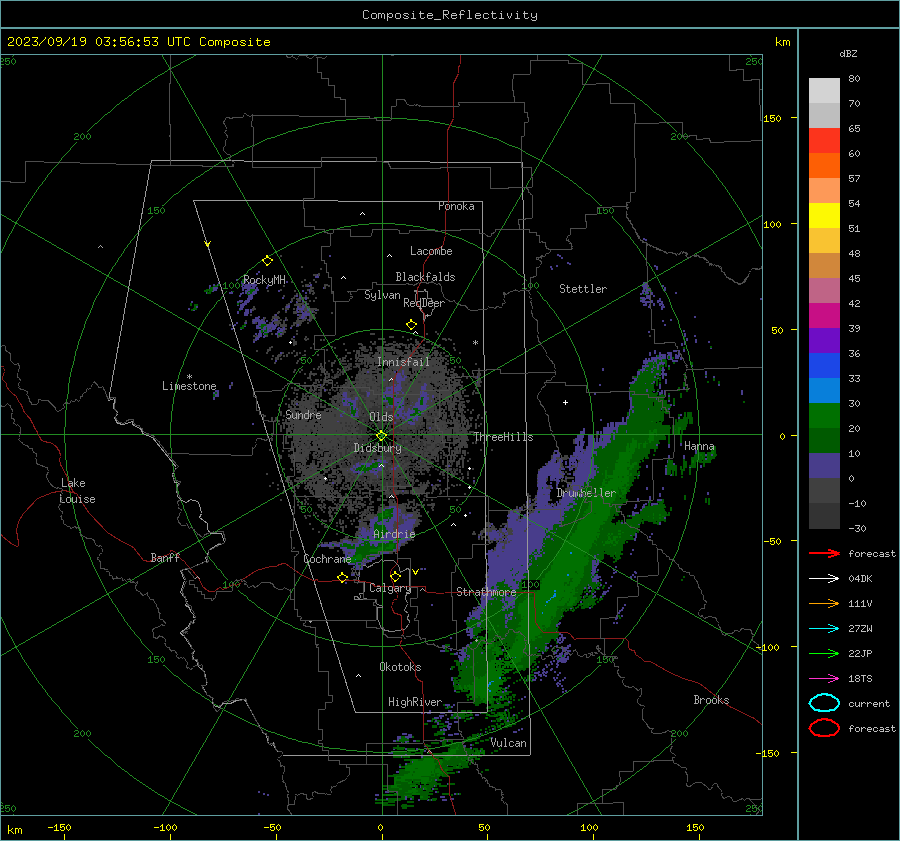Click the red forecast ellipse icon
900x841 pixels.
[824, 728]
